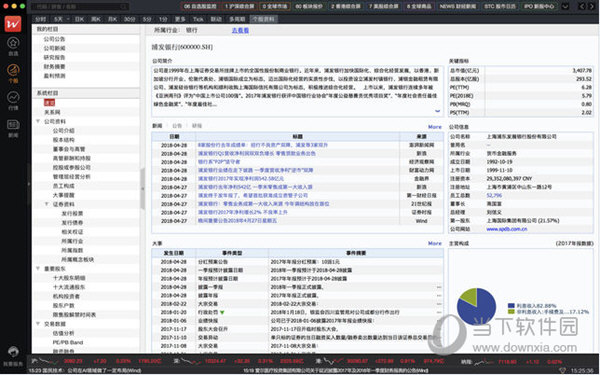Open 股本结构 tree item
Viewport: 600px width, 375px height.
click(64, 140)
